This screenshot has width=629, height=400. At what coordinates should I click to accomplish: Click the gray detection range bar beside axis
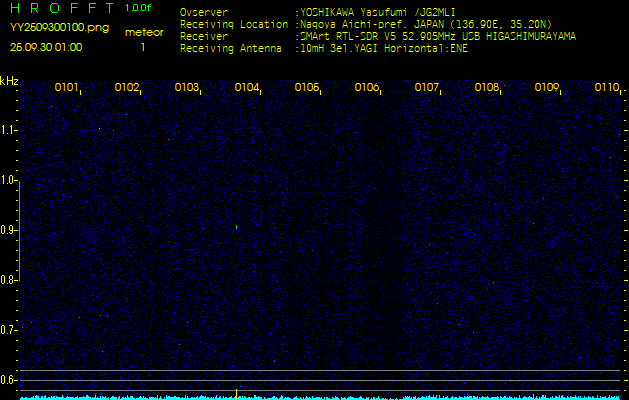pyautogui.click(x=19, y=231)
